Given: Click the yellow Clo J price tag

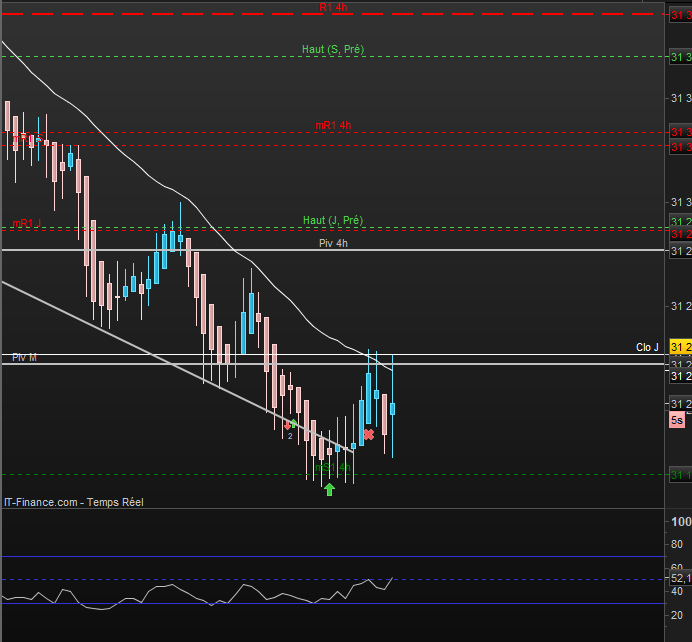Looking at the screenshot, I should click(681, 347).
